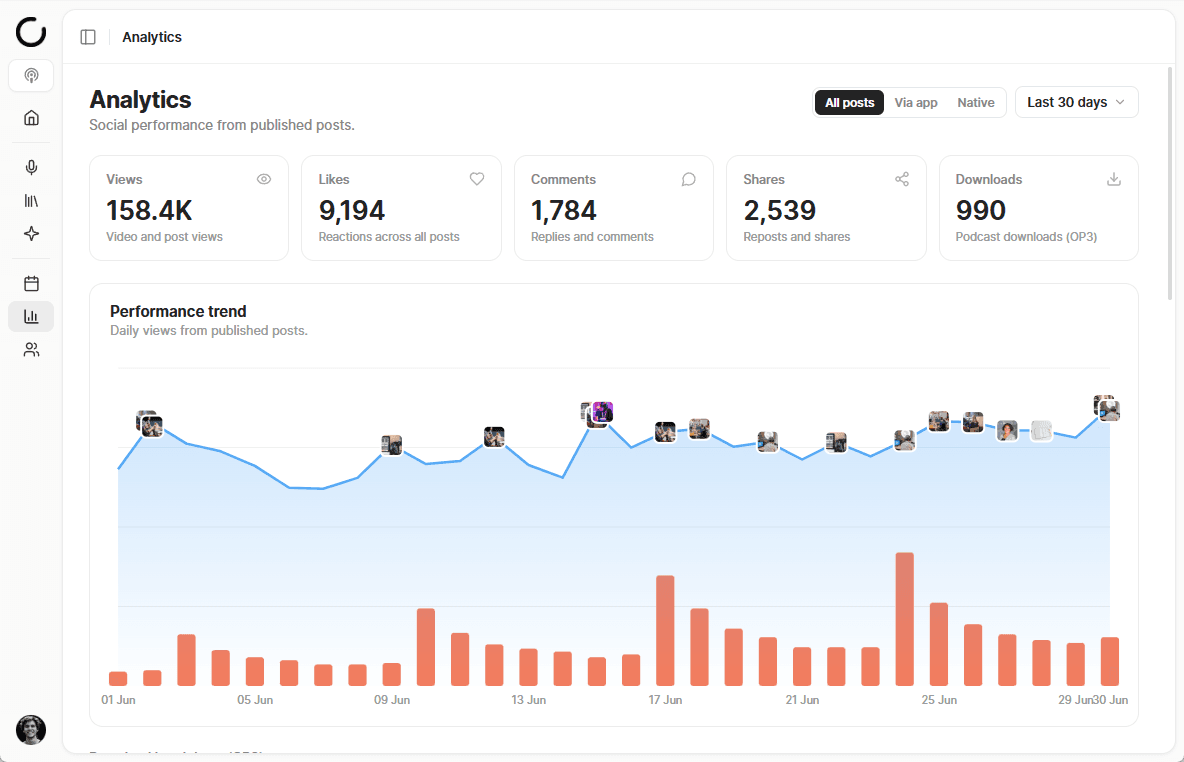This screenshot has width=1184, height=762.
Task: Select the bar chart analytics icon
Action: pyautogui.click(x=31, y=316)
